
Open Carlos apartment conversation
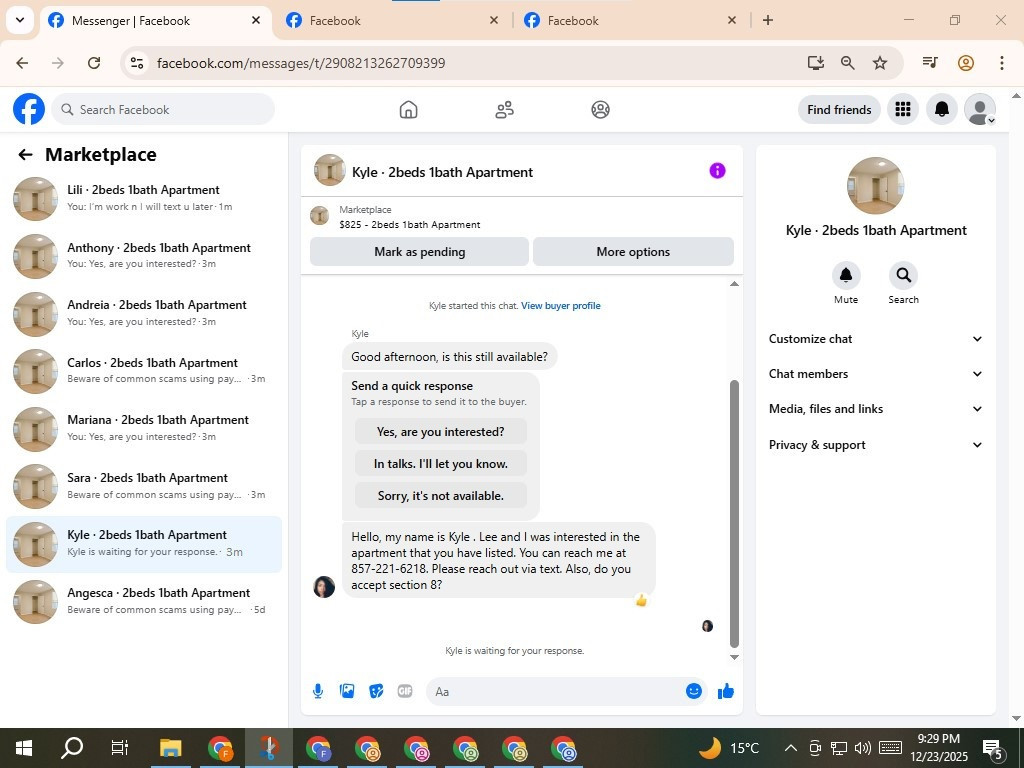click(144, 371)
